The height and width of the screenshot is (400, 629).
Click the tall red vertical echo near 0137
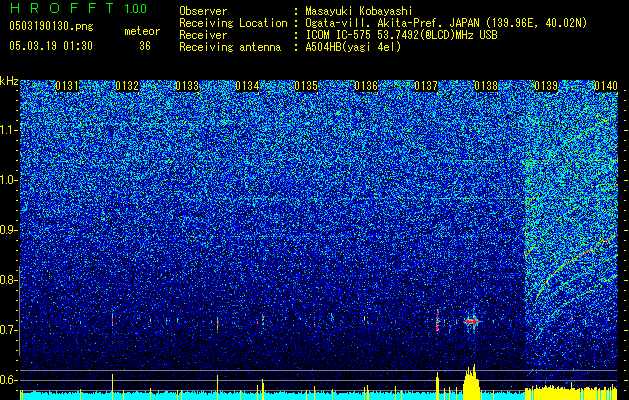[x=437, y=320]
